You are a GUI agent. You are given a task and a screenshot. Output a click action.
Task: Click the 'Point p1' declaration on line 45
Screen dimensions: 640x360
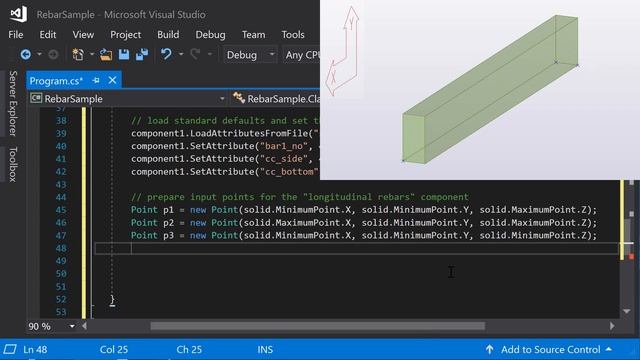(152, 210)
